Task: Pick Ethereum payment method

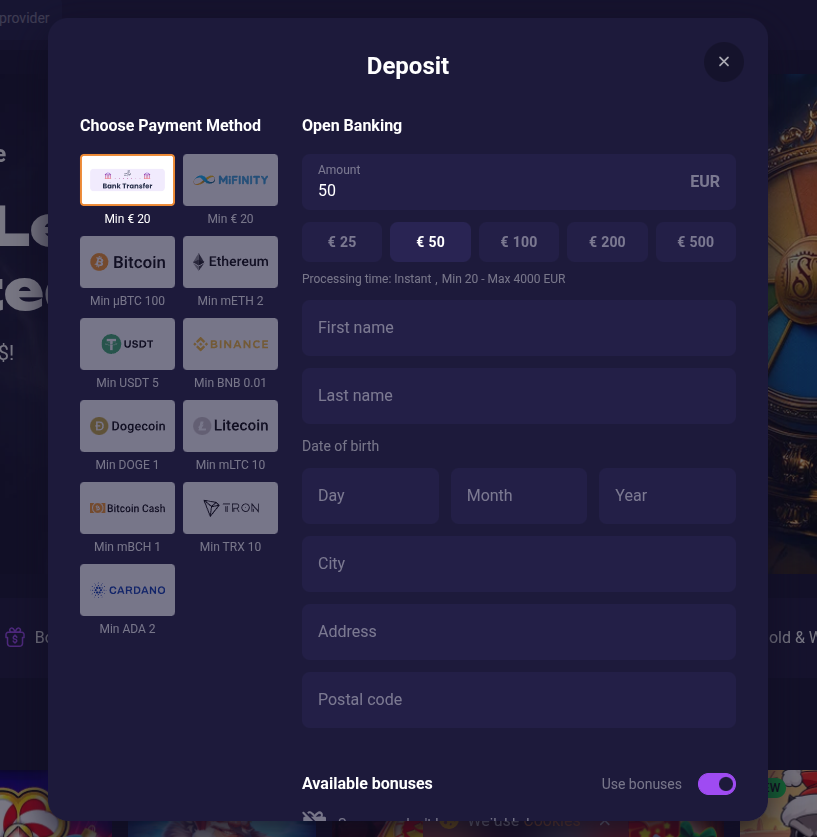Action: pos(230,262)
